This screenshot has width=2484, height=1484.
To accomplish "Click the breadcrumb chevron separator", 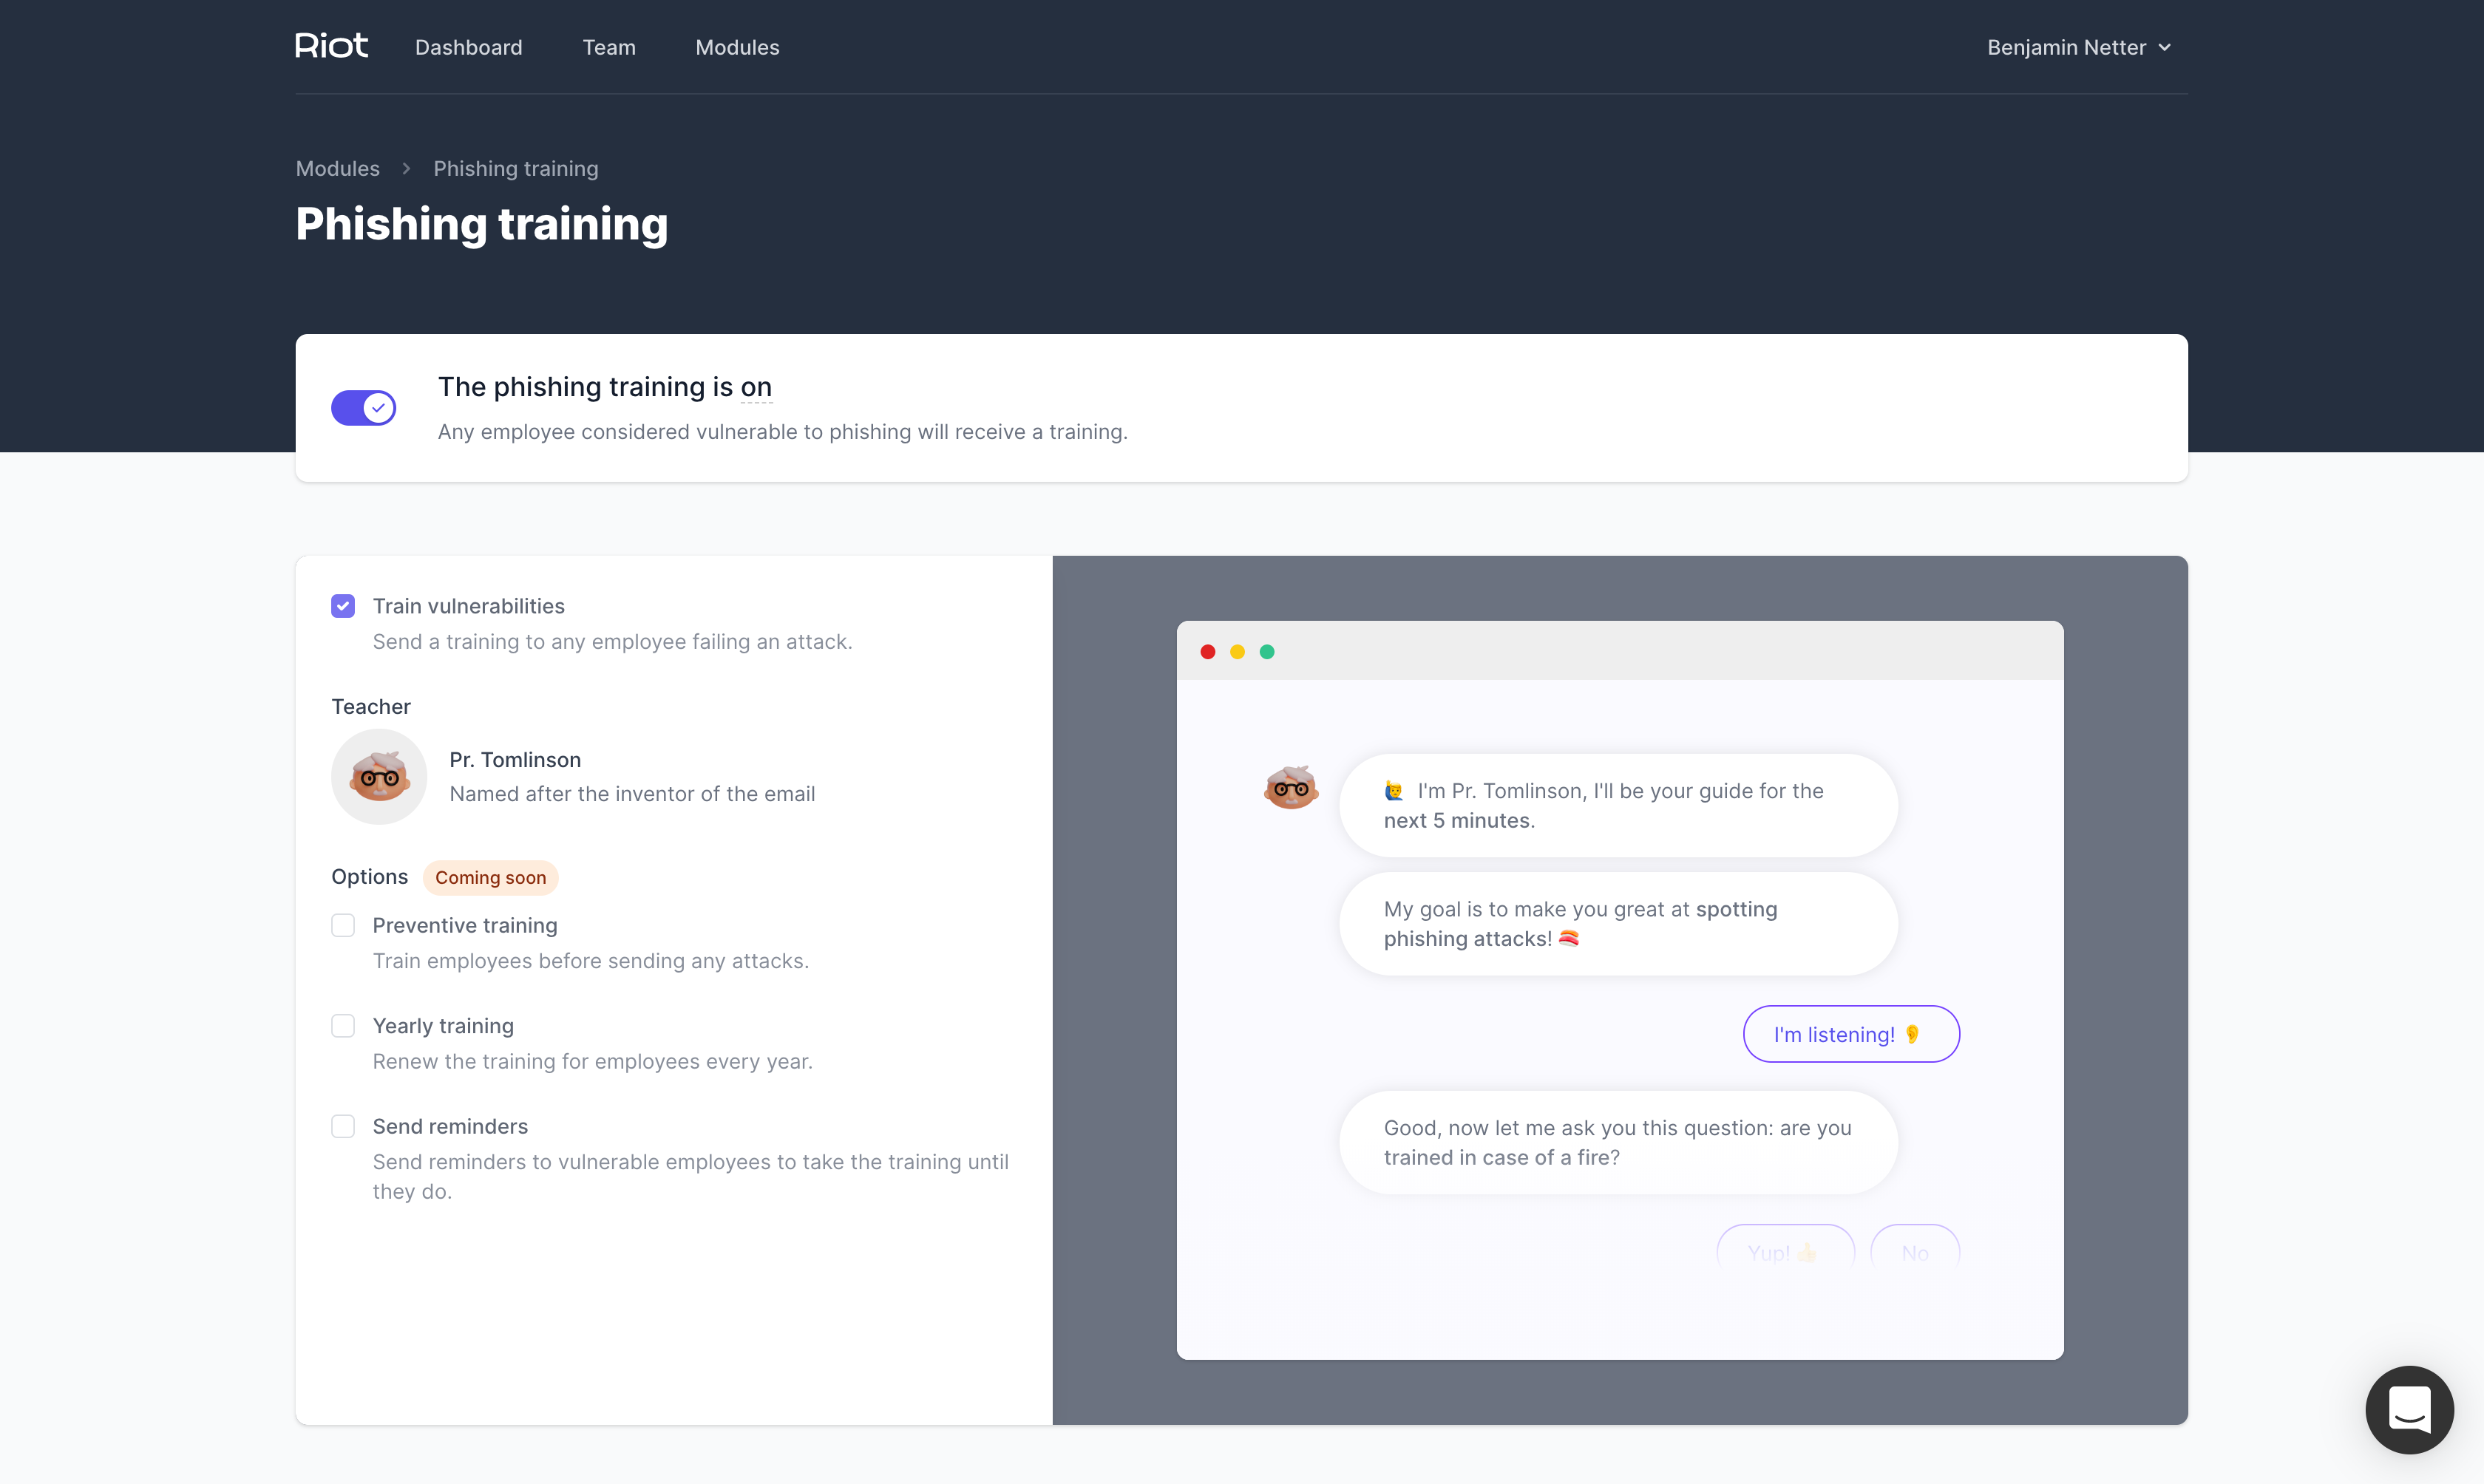I will [406, 169].
